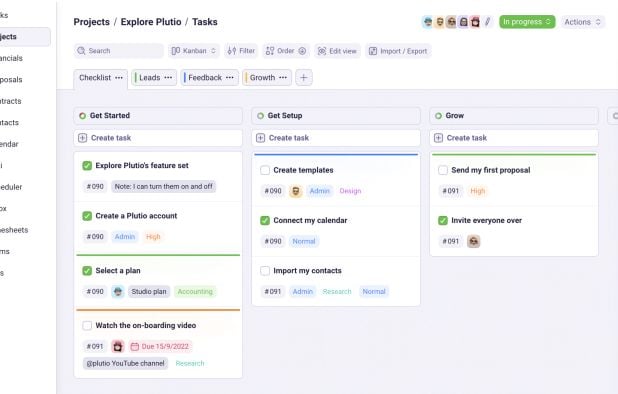Check Send my first proposal task
This screenshot has width=618, height=394.
(443, 170)
